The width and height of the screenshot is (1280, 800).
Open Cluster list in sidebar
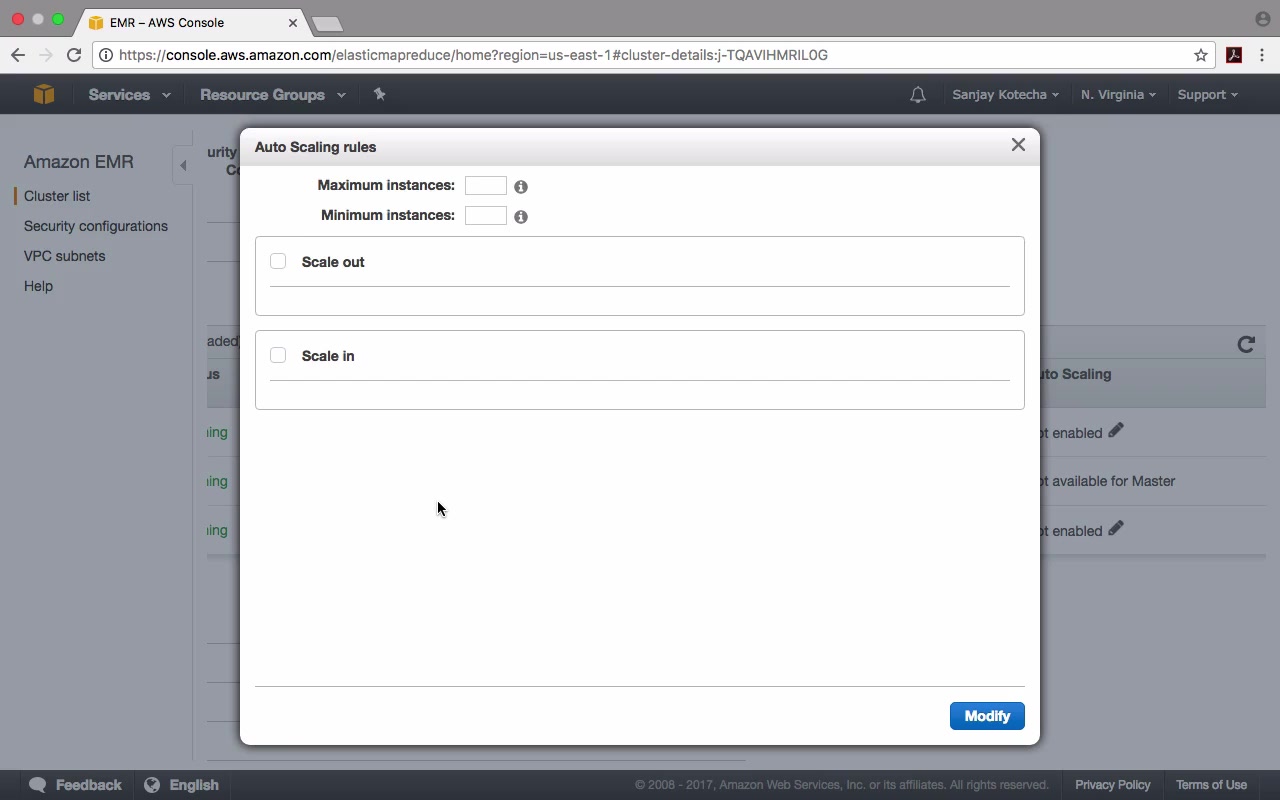click(x=57, y=196)
